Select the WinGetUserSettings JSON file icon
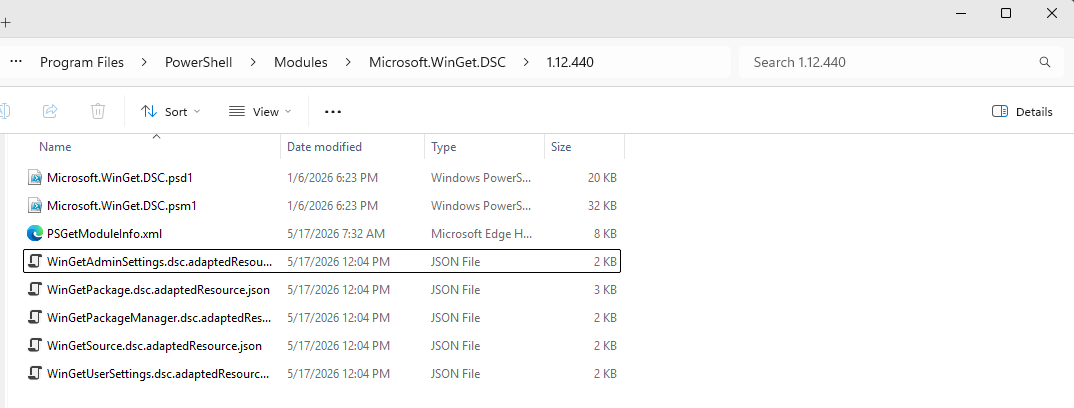 tap(35, 374)
